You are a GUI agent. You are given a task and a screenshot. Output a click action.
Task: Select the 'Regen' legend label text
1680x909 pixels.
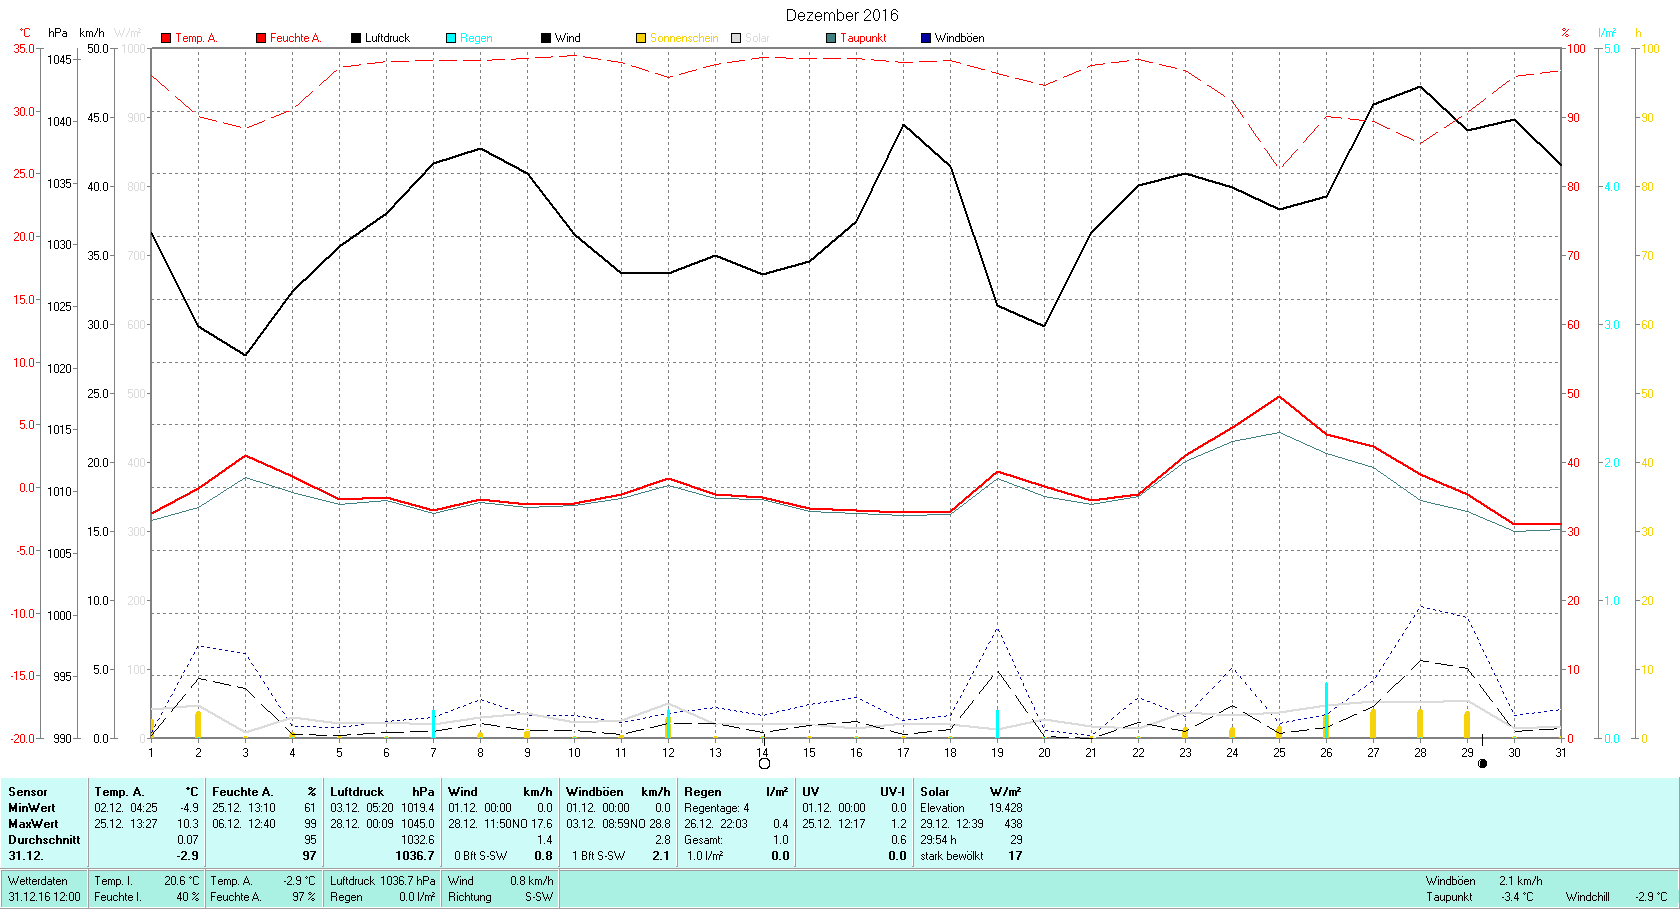coord(476,38)
